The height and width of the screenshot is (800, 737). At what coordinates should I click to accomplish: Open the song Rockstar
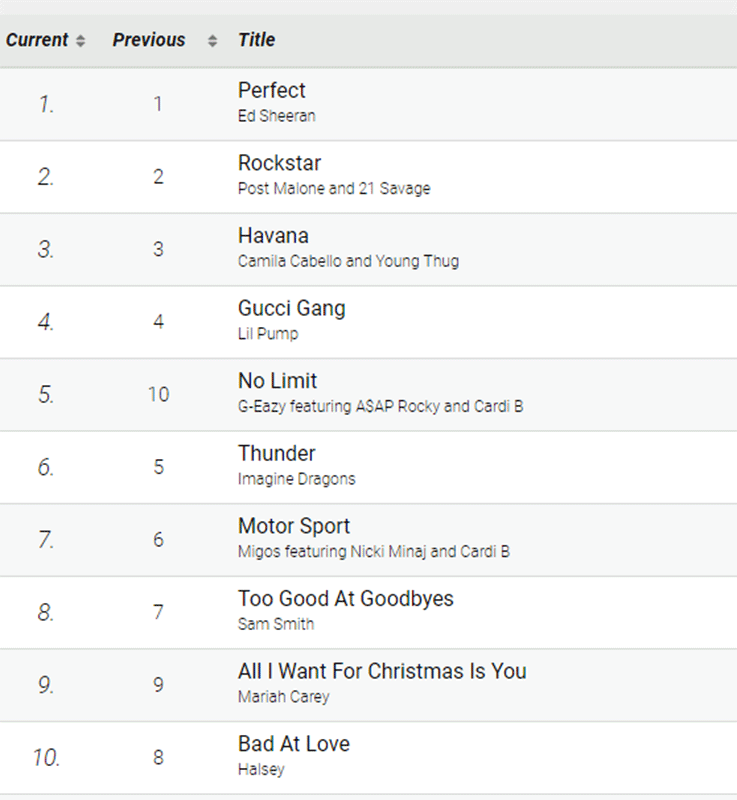(279, 163)
